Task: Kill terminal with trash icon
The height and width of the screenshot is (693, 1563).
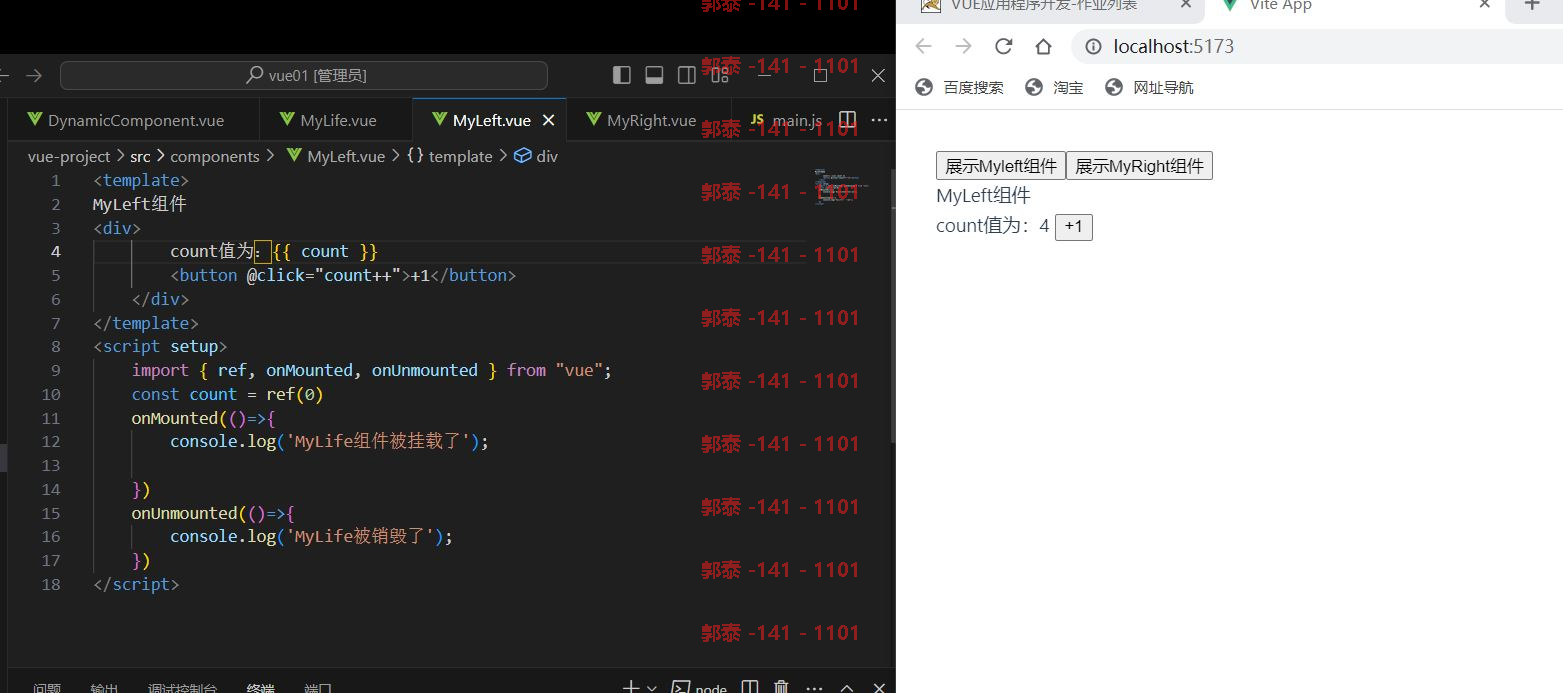Action: (781, 688)
